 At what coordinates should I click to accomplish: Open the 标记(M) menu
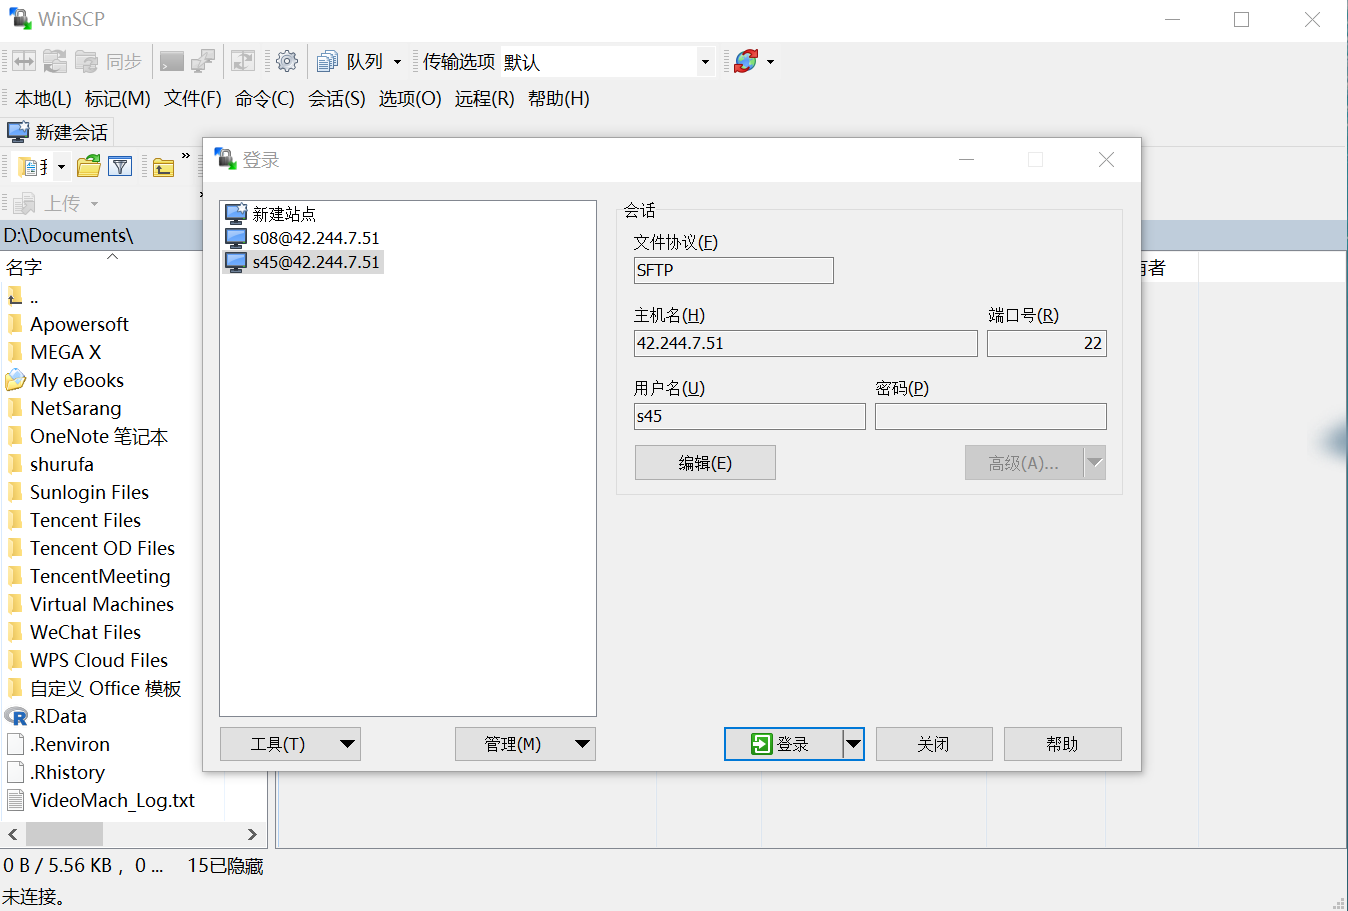pyautogui.click(x=118, y=98)
